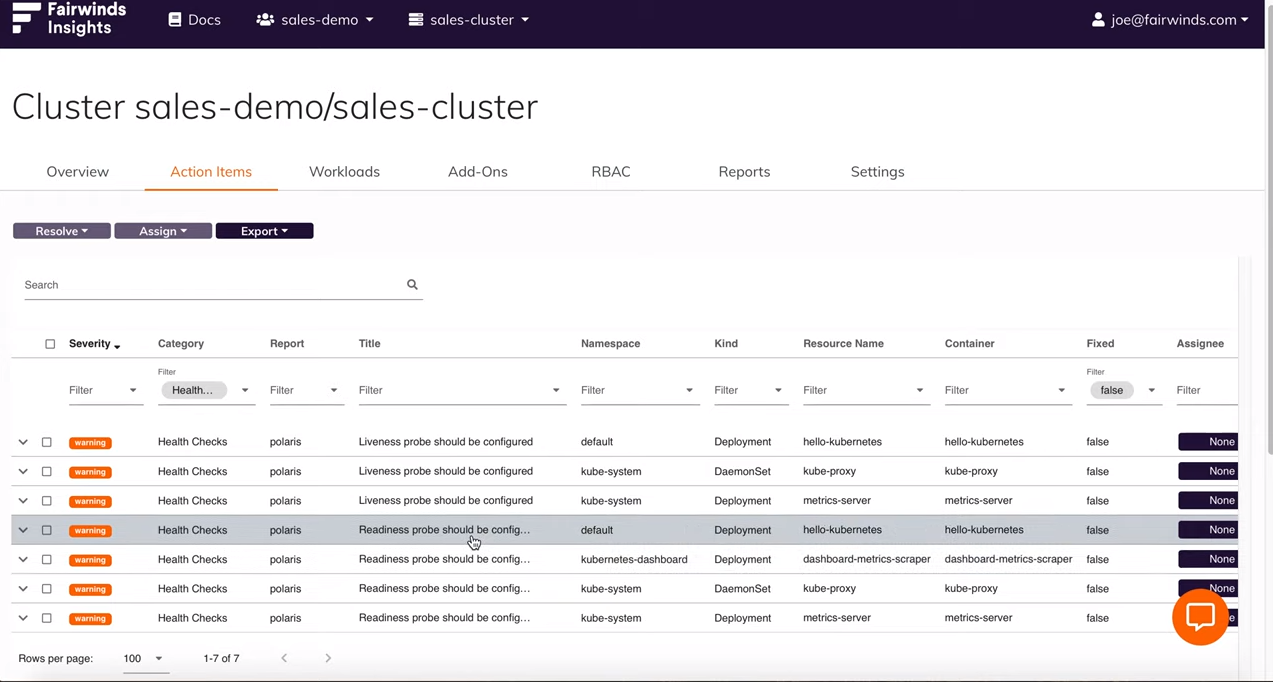
Task: Switch to the Action Items tab
Action: click(x=211, y=172)
